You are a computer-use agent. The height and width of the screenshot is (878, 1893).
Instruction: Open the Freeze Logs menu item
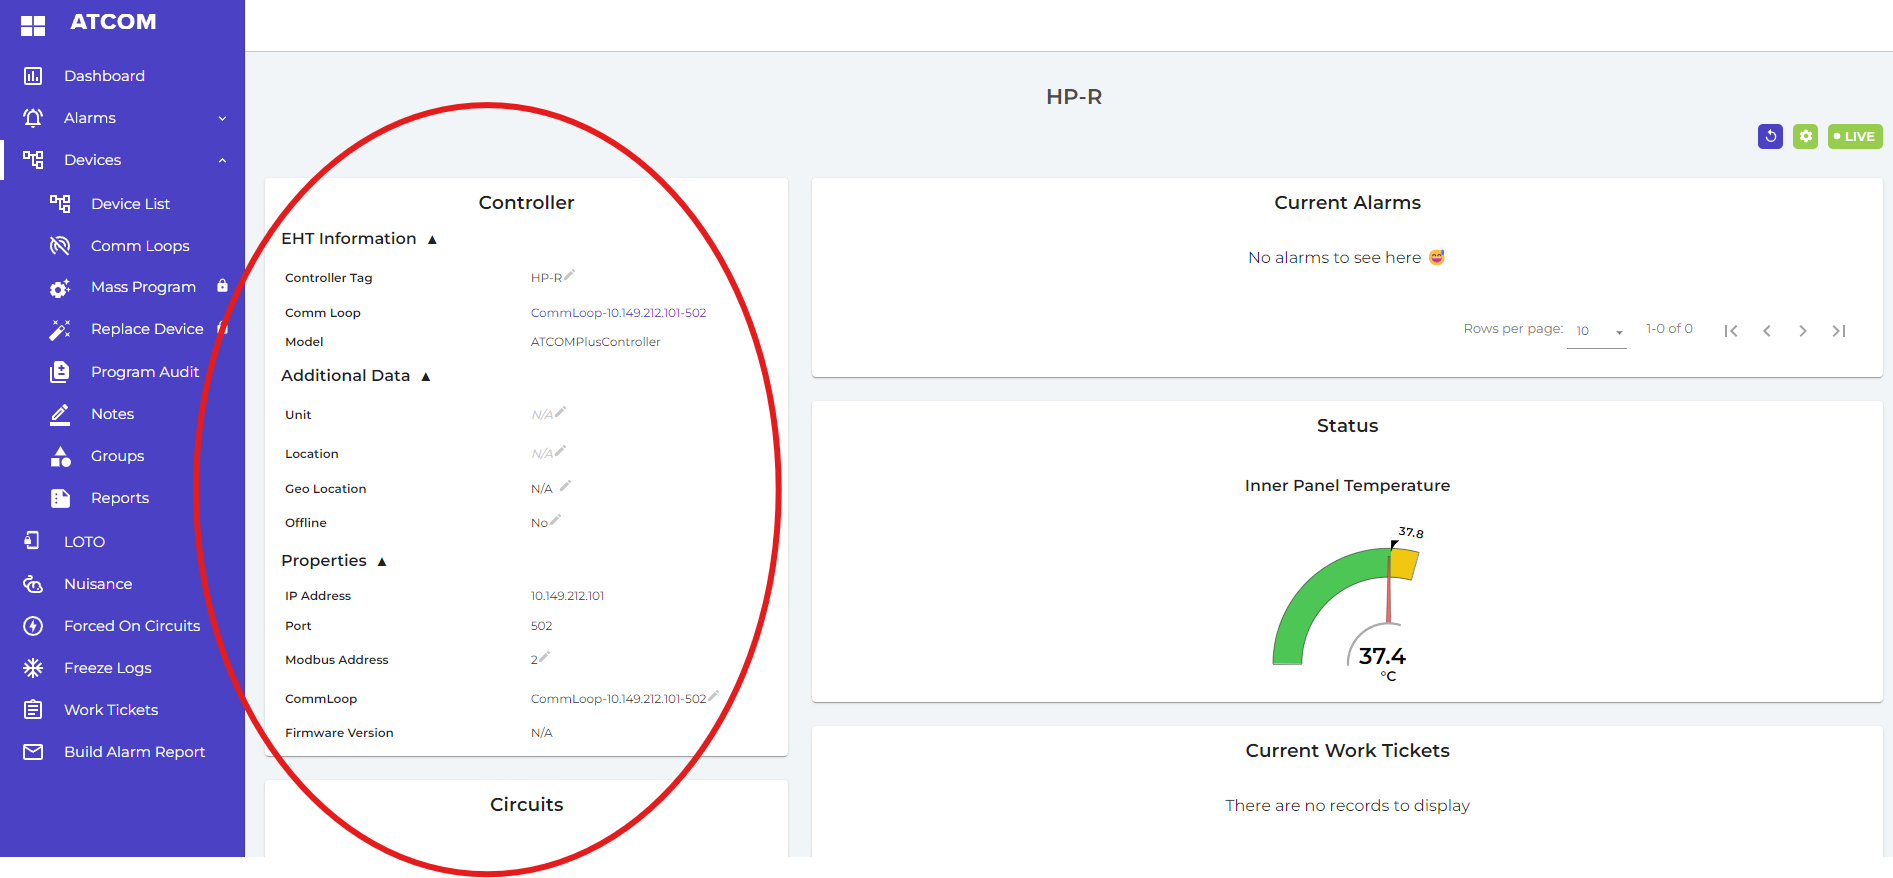(107, 668)
